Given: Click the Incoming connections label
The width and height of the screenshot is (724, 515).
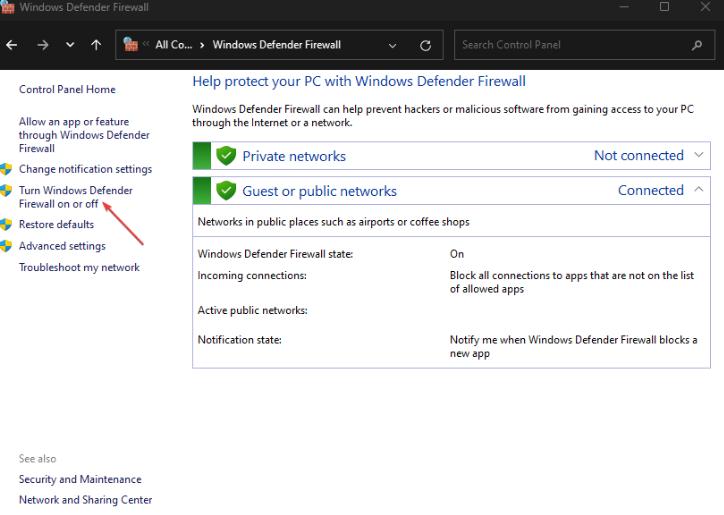Looking at the screenshot, I should pyautogui.click(x=252, y=276).
